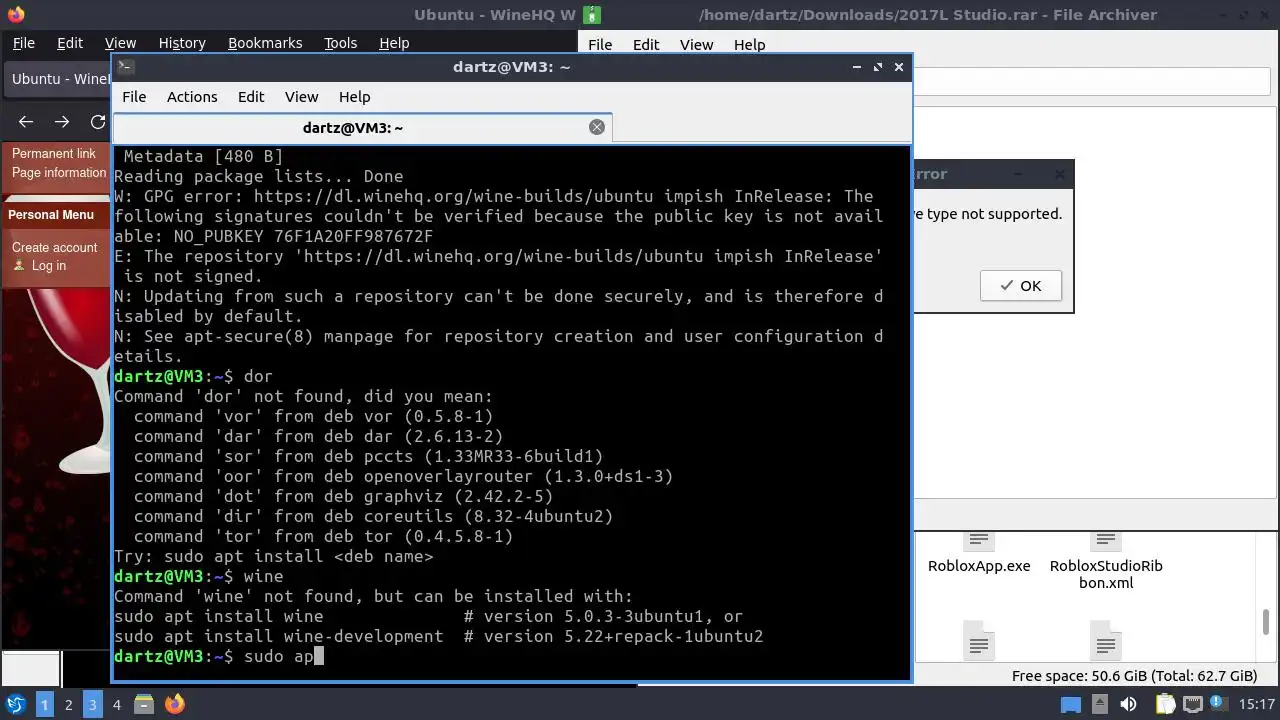Open the terminal Edit menu
This screenshot has width=1280, height=720.
pyautogui.click(x=251, y=97)
